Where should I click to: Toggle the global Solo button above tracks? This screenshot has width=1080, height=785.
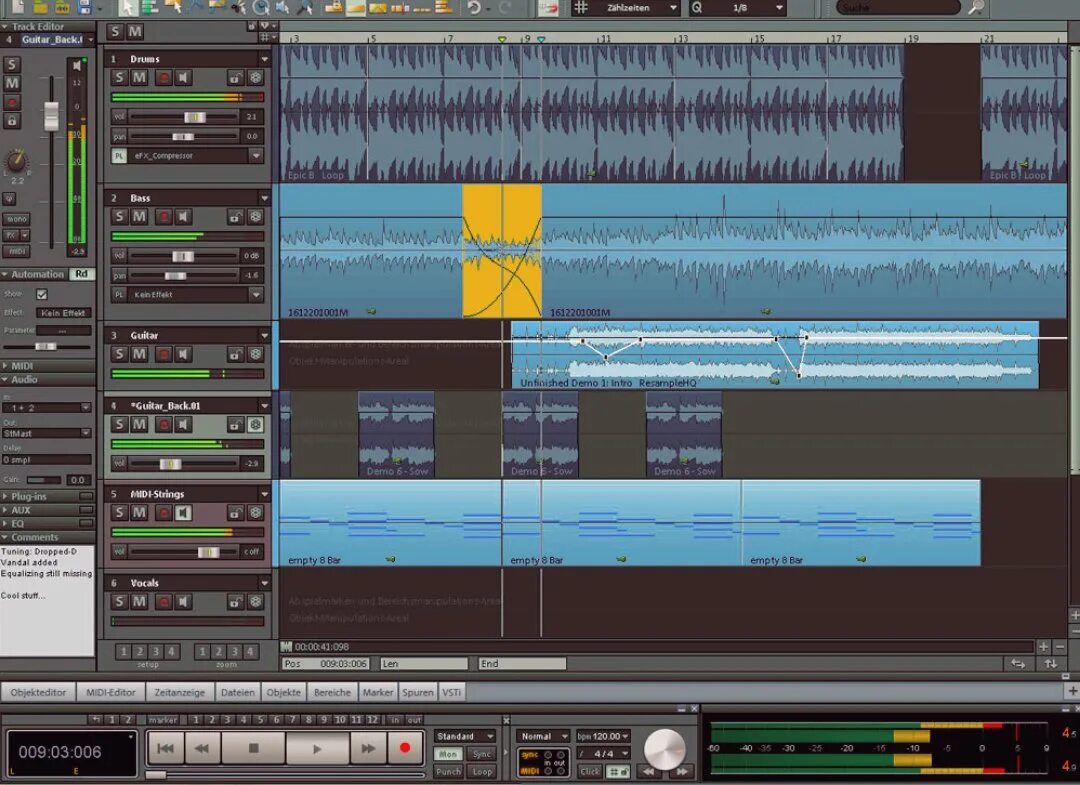(x=115, y=31)
